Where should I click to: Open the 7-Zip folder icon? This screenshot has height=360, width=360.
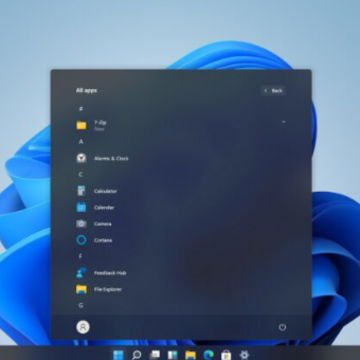[x=81, y=125]
